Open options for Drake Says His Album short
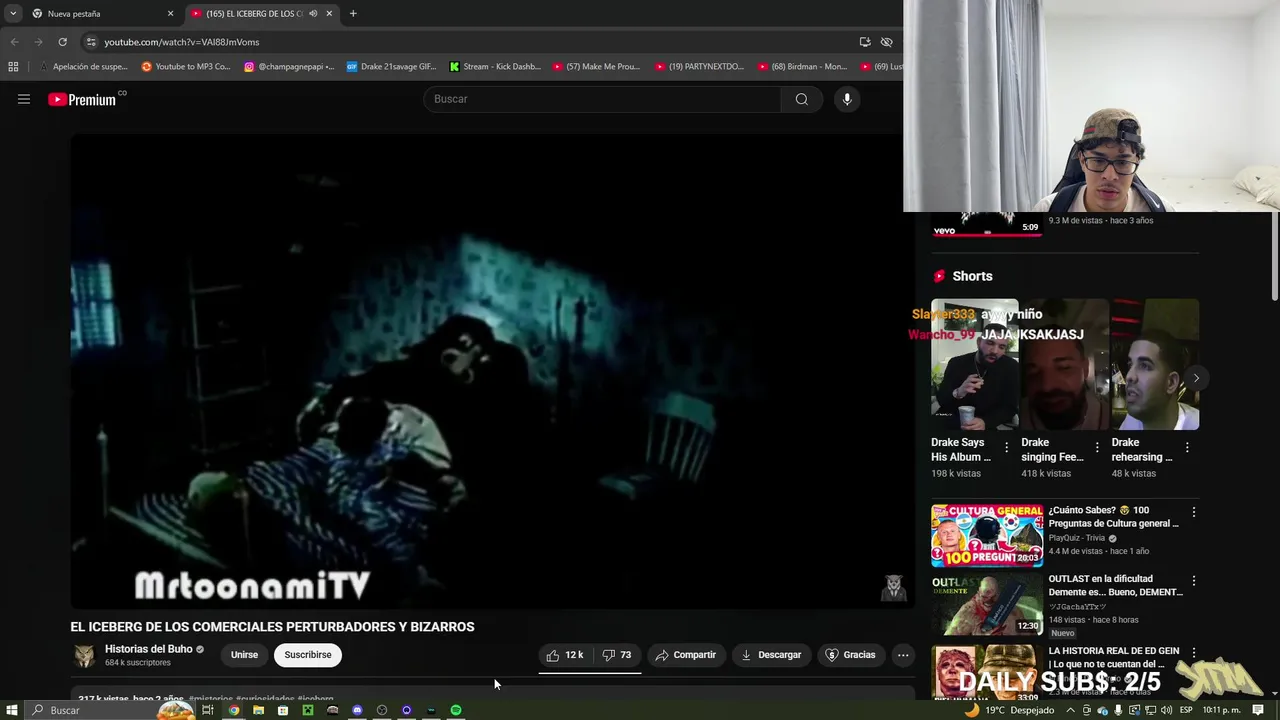 [1007, 448]
